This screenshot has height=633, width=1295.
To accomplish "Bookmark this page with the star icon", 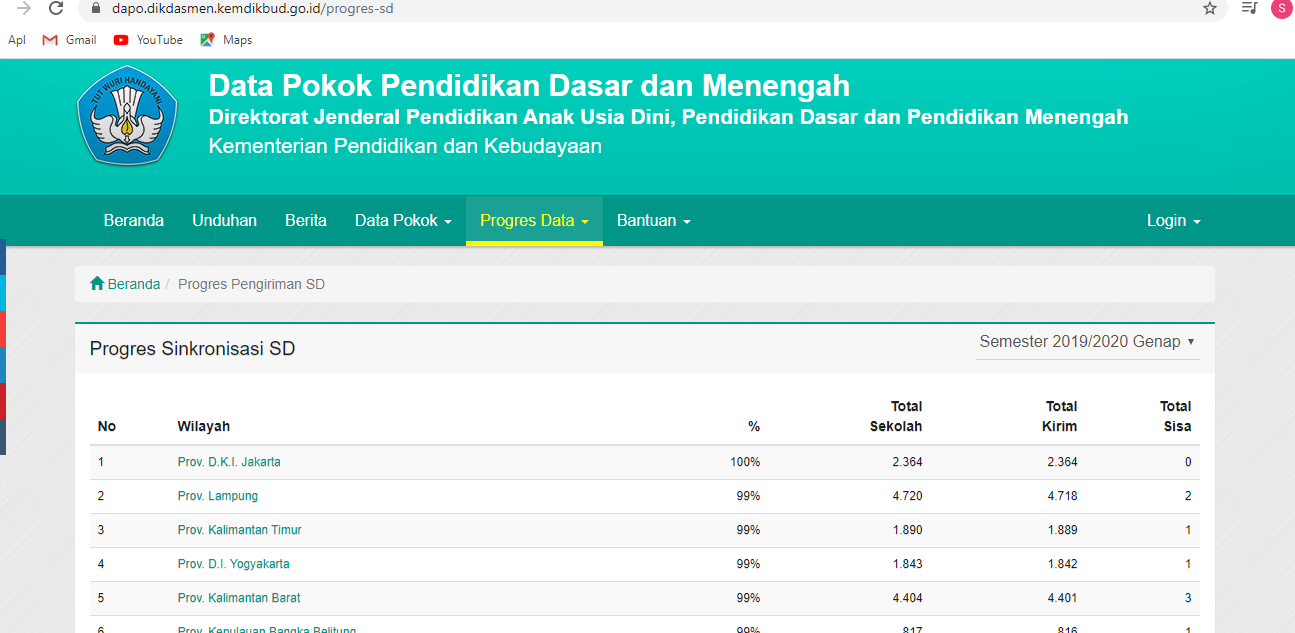I will coord(1209,9).
